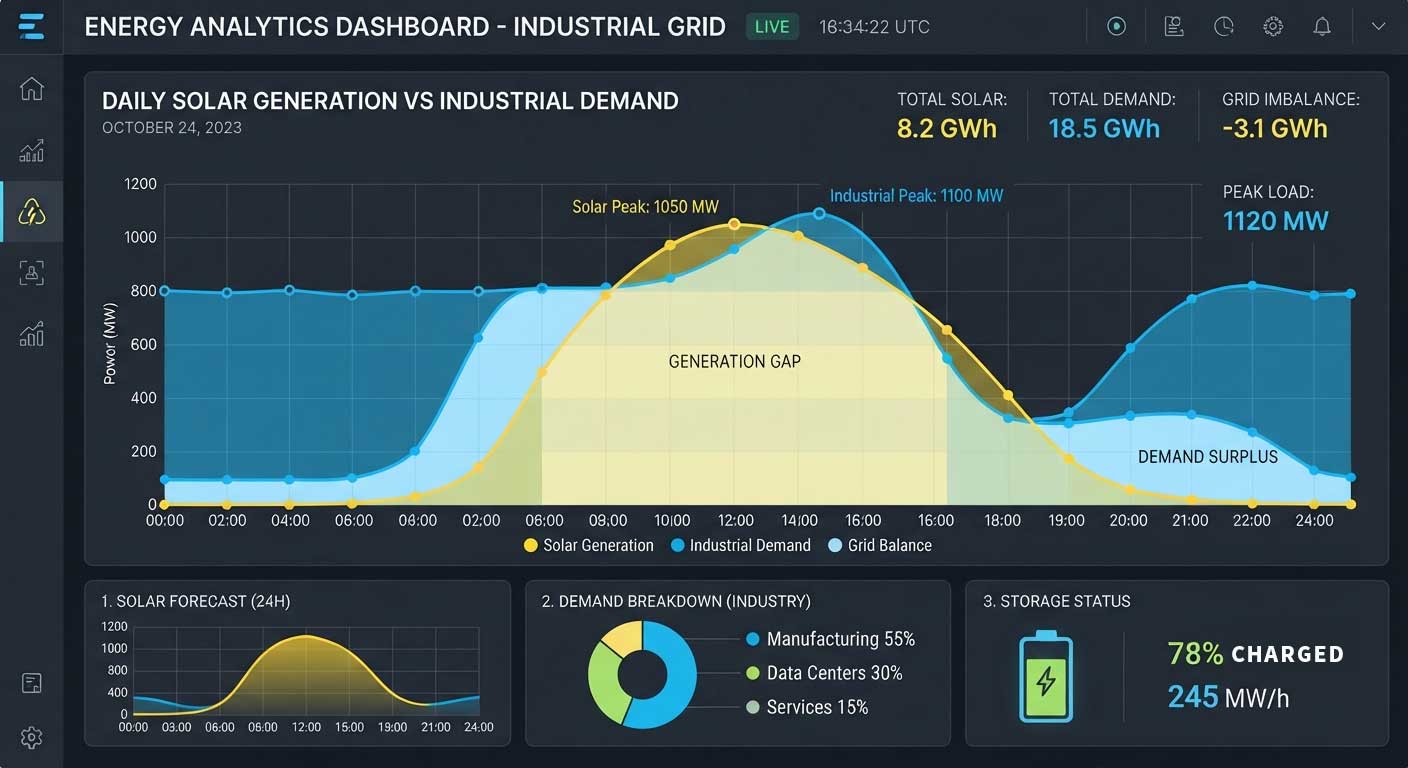Image resolution: width=1408 pixels, height=768 pixels.
Task: Toggle Solar Generation legend series
Action: 588,545
